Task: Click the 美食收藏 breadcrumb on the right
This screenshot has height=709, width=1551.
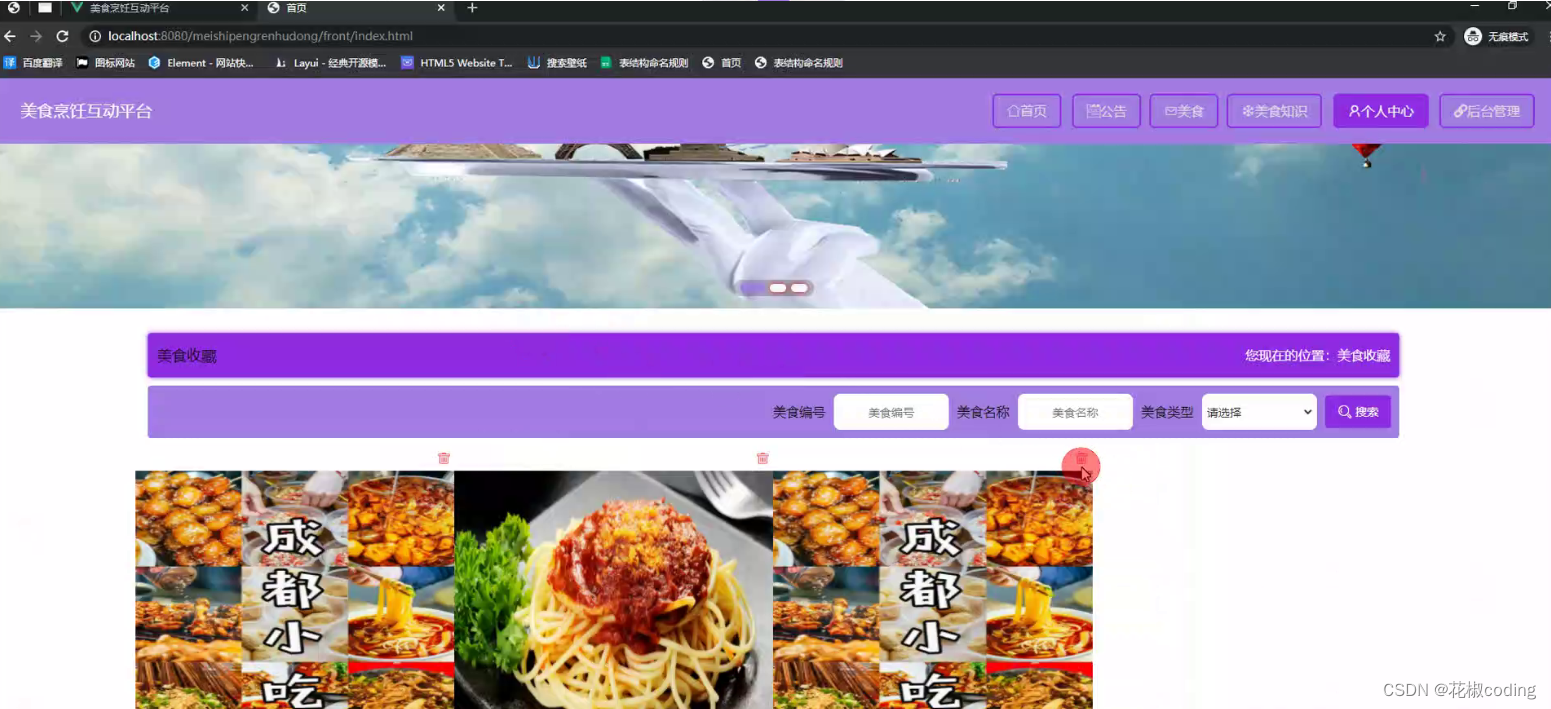Action: (1363, 356)
